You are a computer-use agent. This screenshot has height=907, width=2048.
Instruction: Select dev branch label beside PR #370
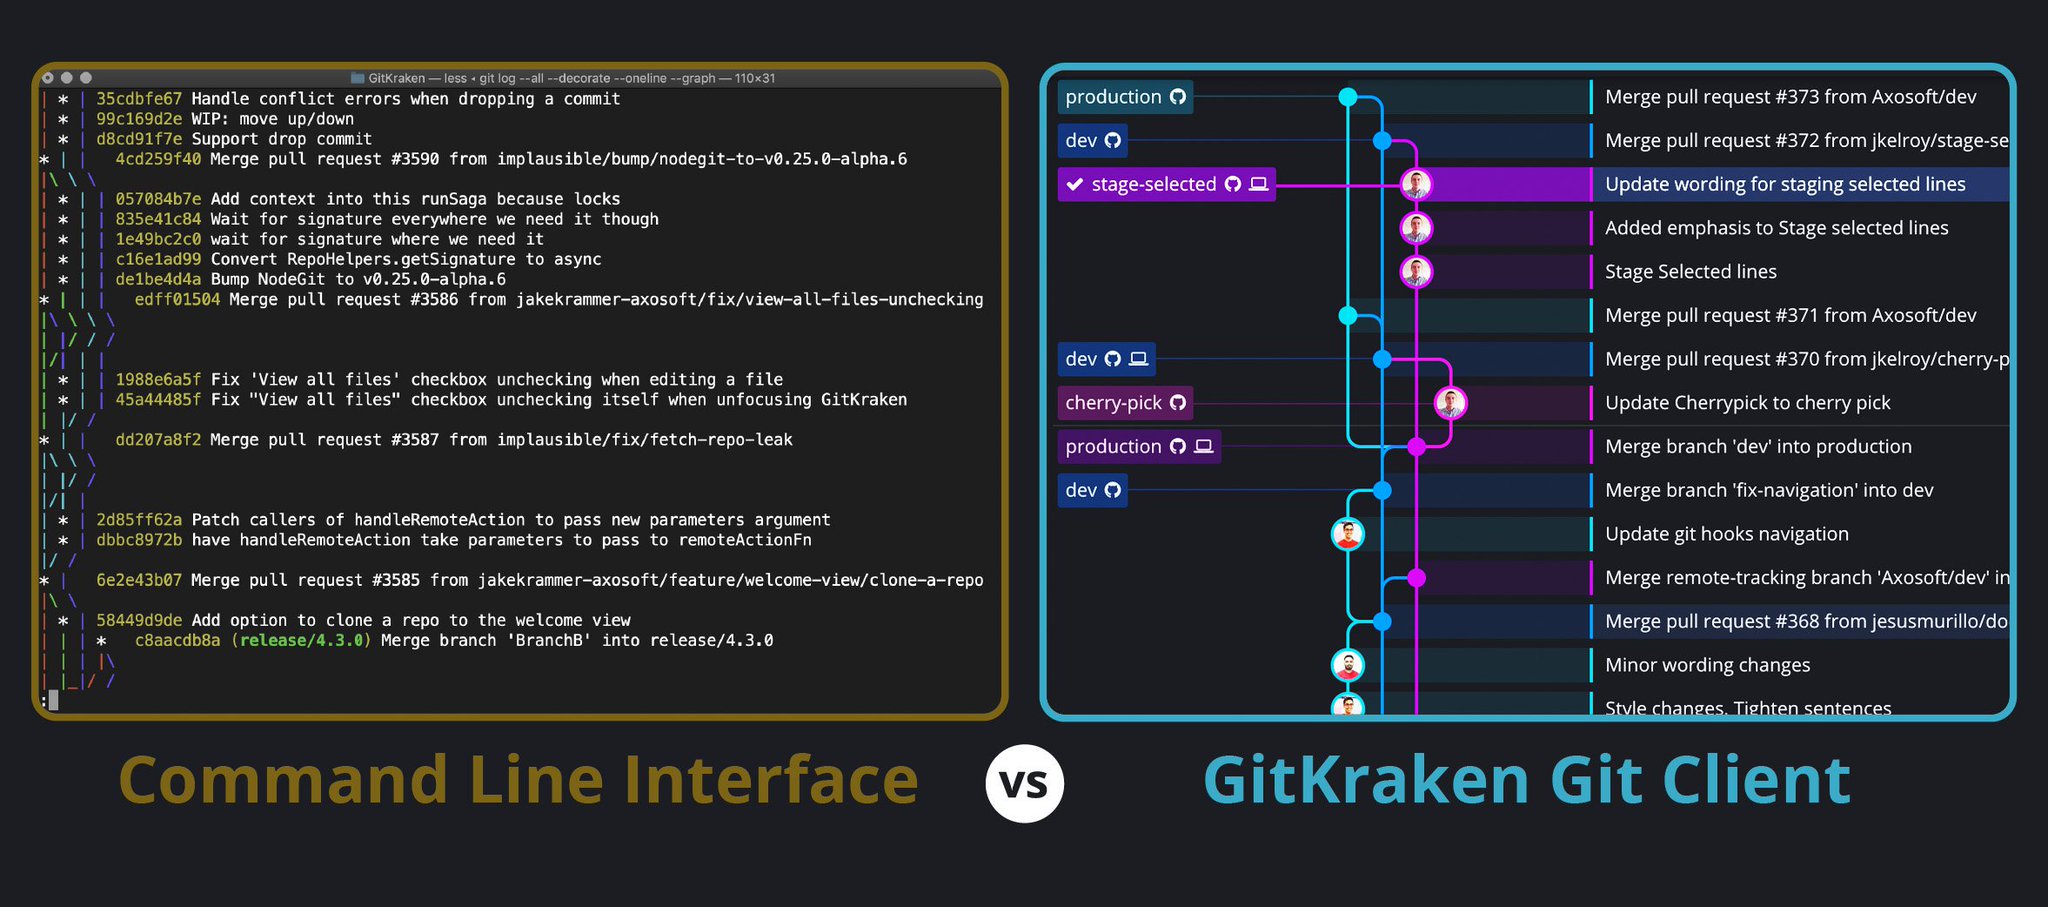pyautogui.click(x=1106, y=359)
